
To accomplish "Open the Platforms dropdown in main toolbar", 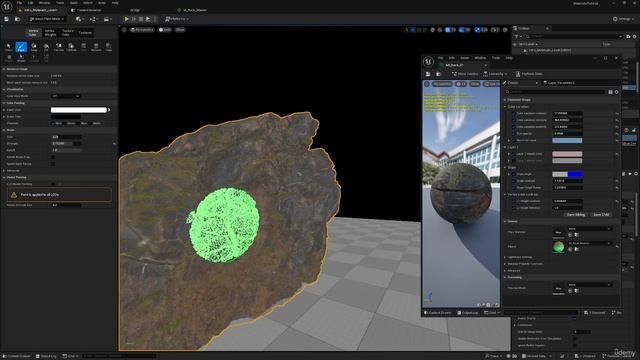I will [177, 19].
